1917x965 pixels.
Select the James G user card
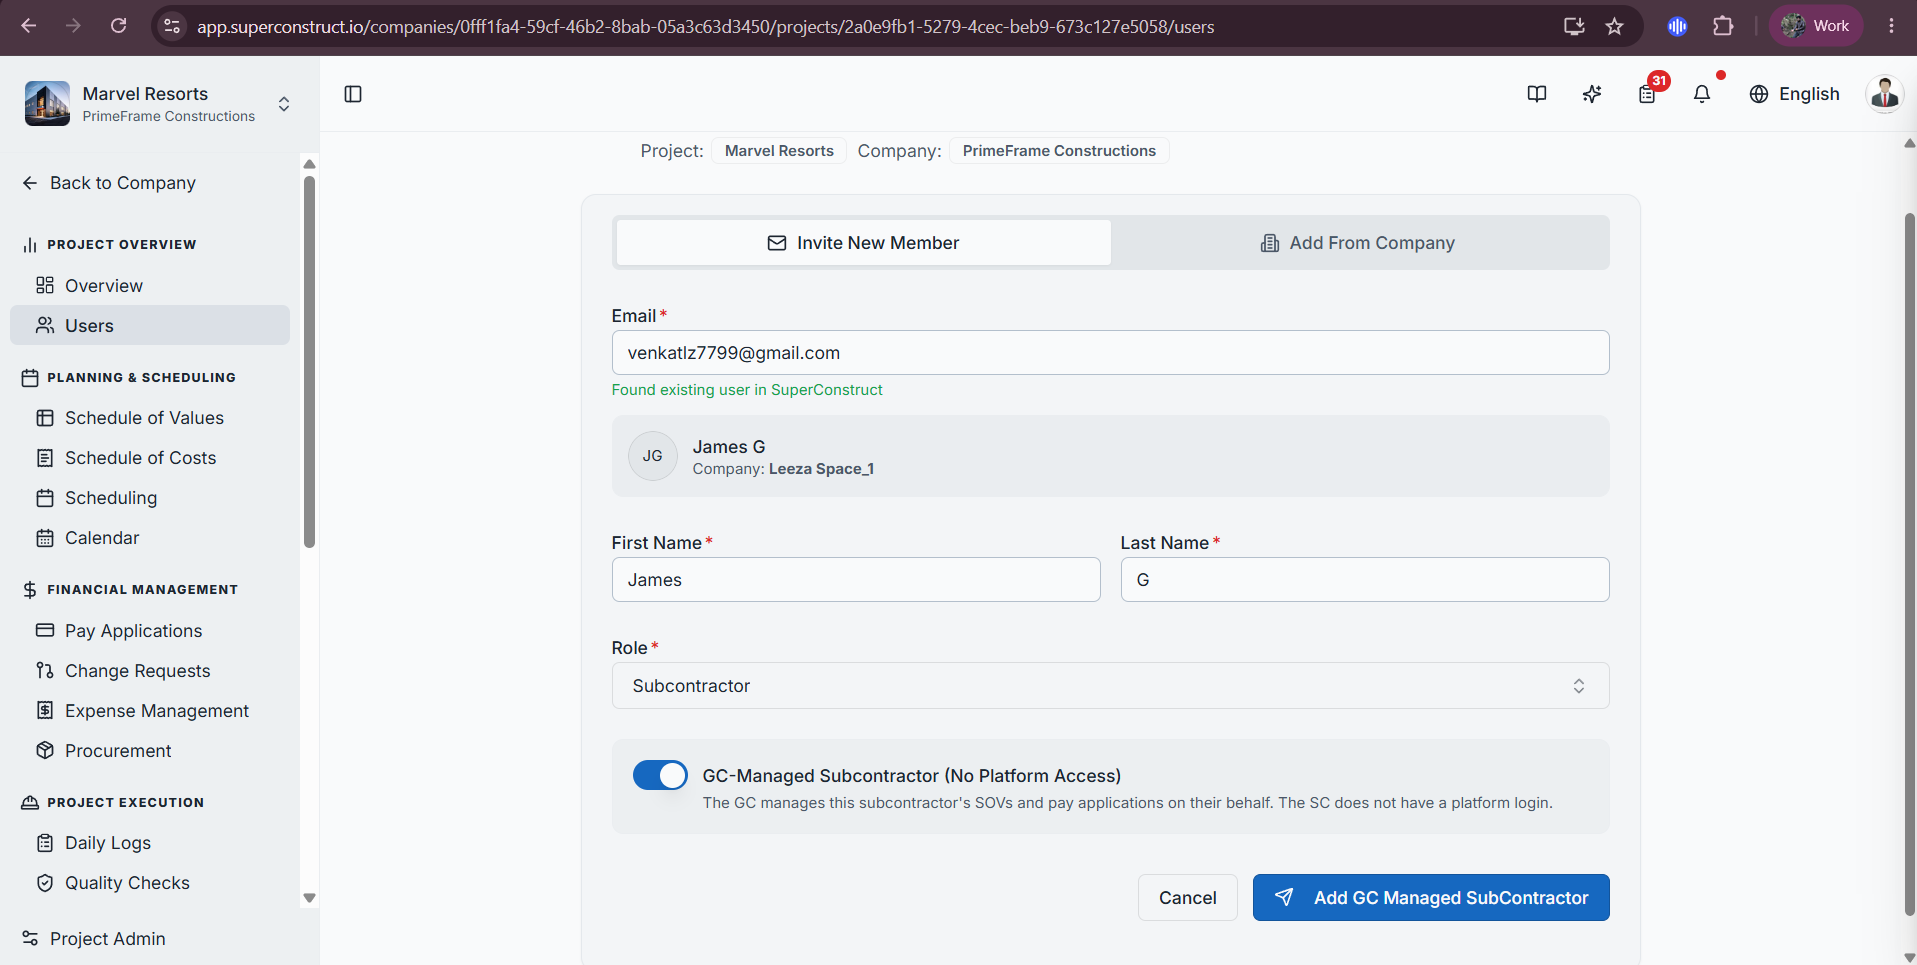click(x=1110, y=456)
